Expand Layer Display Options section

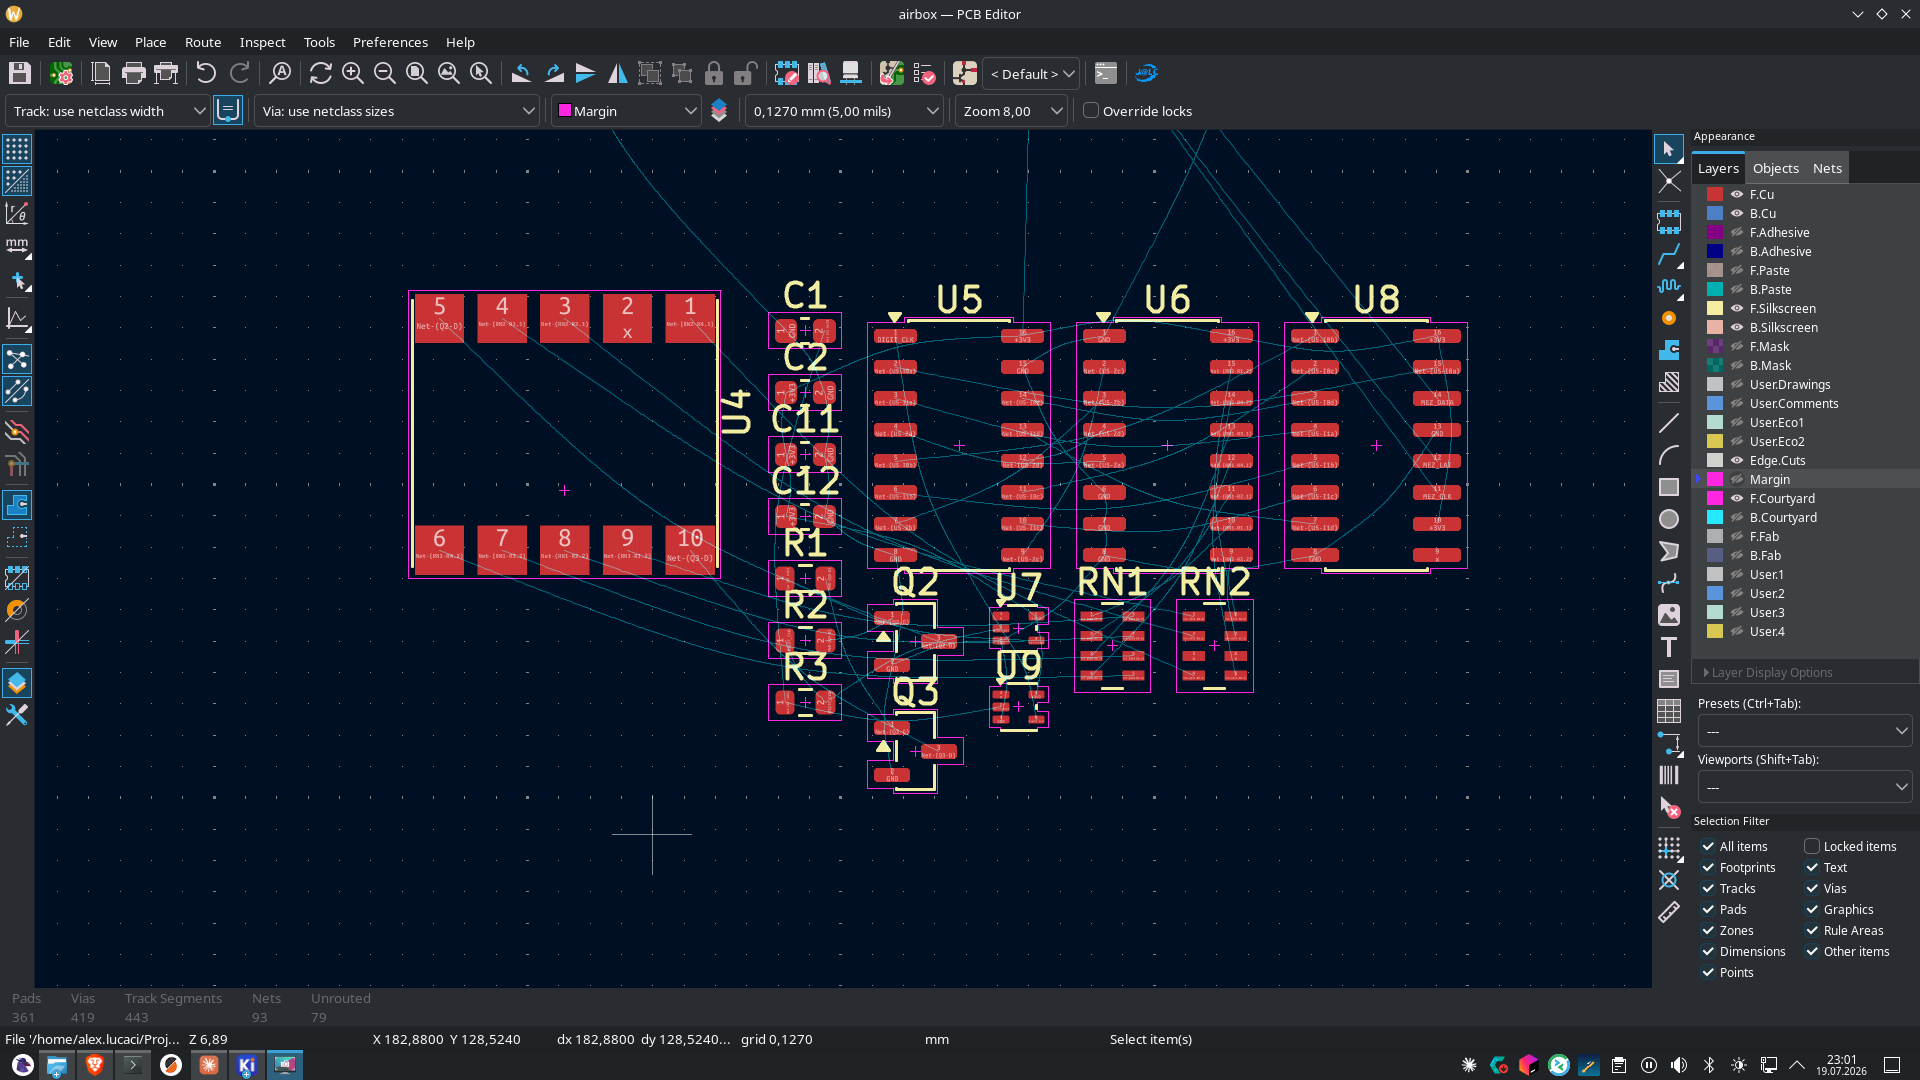coord(1768,673)
